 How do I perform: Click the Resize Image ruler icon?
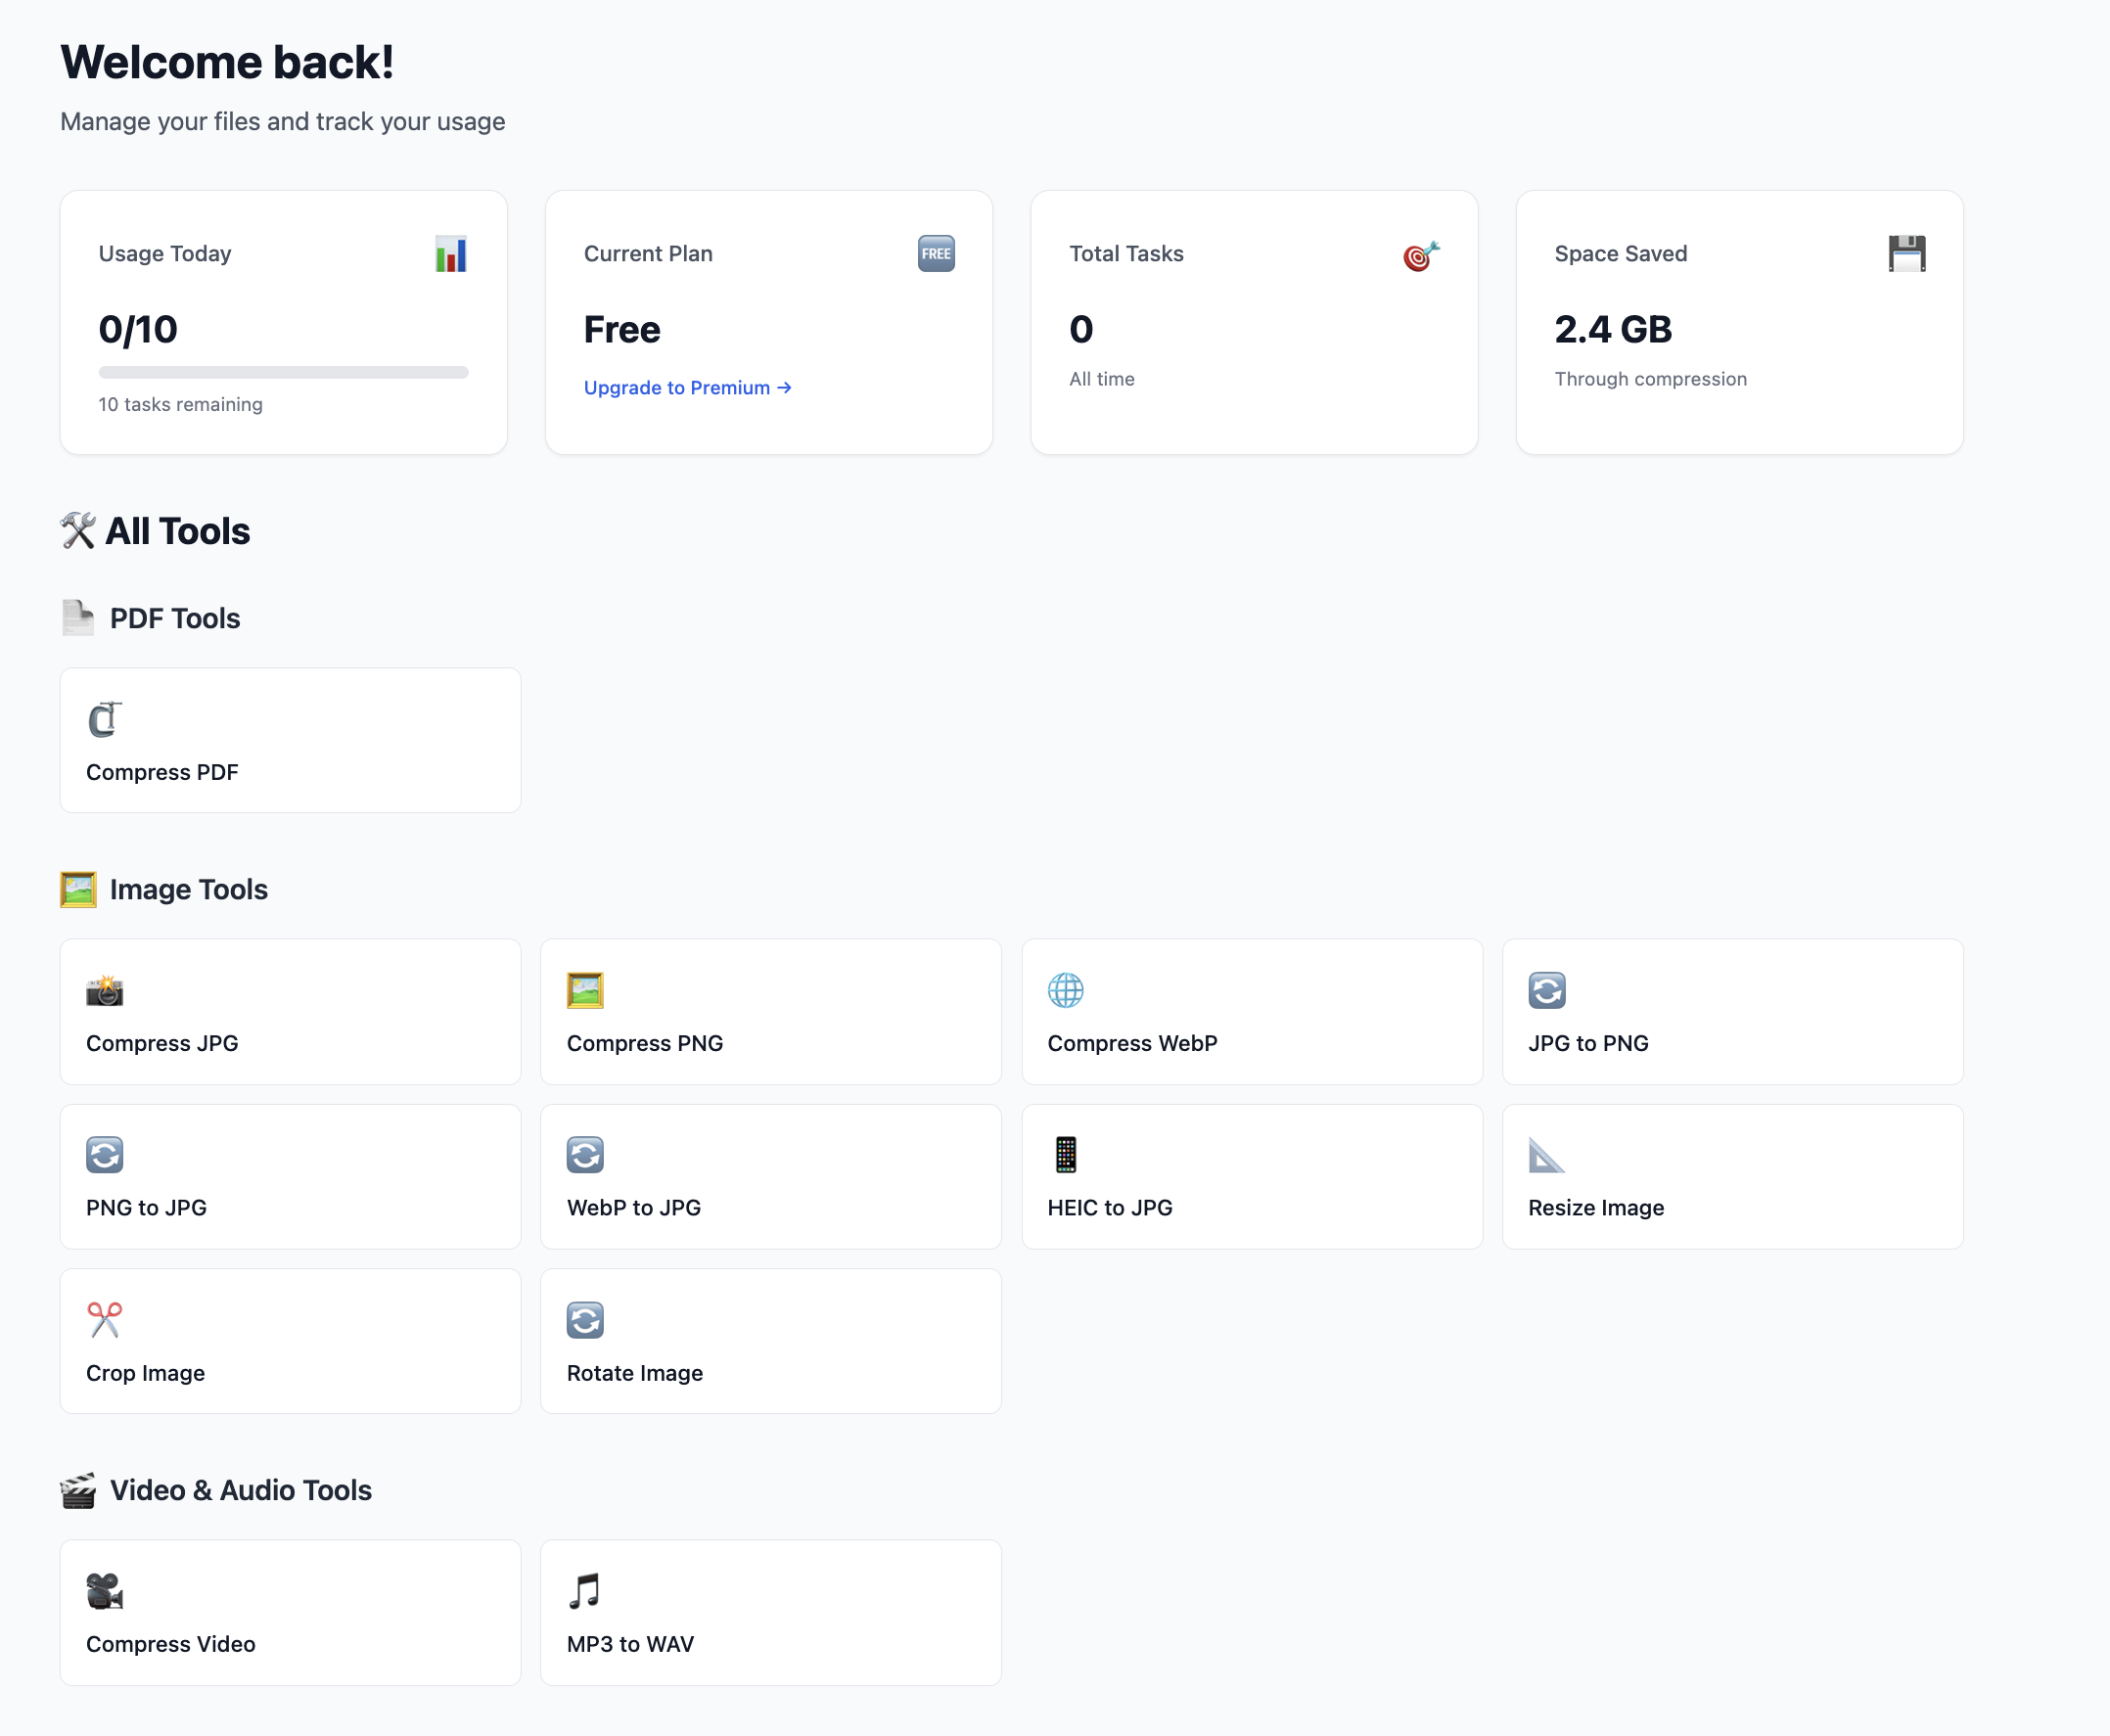point(1545,1154)
